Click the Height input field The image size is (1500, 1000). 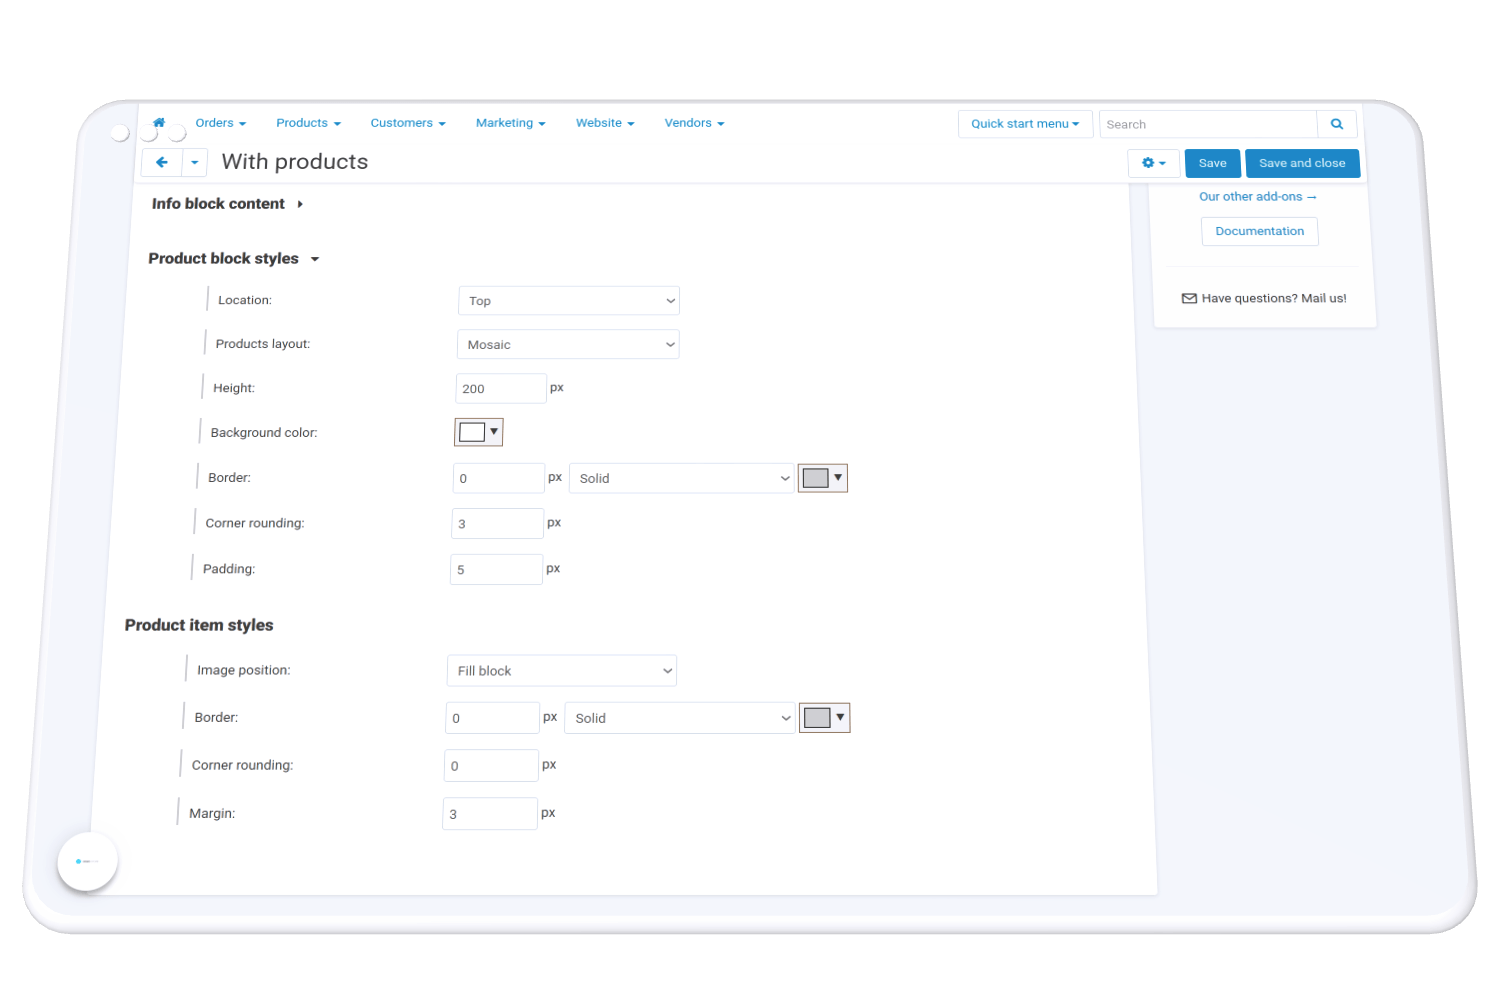pyautogui.click(x=501, y=388)
